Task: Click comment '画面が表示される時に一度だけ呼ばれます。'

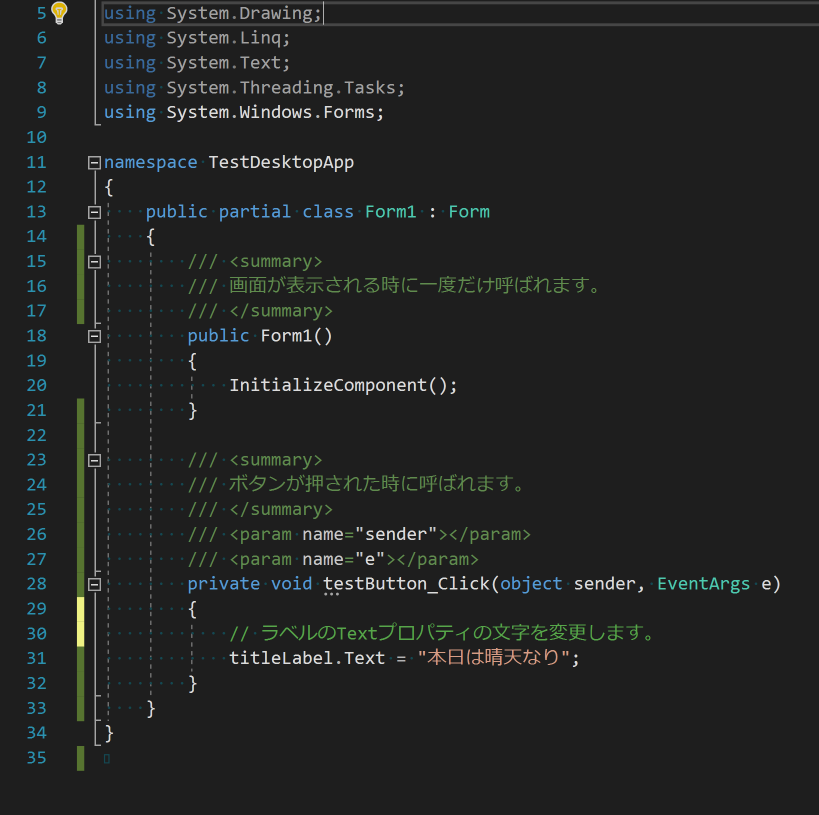Action: point(415,285)
